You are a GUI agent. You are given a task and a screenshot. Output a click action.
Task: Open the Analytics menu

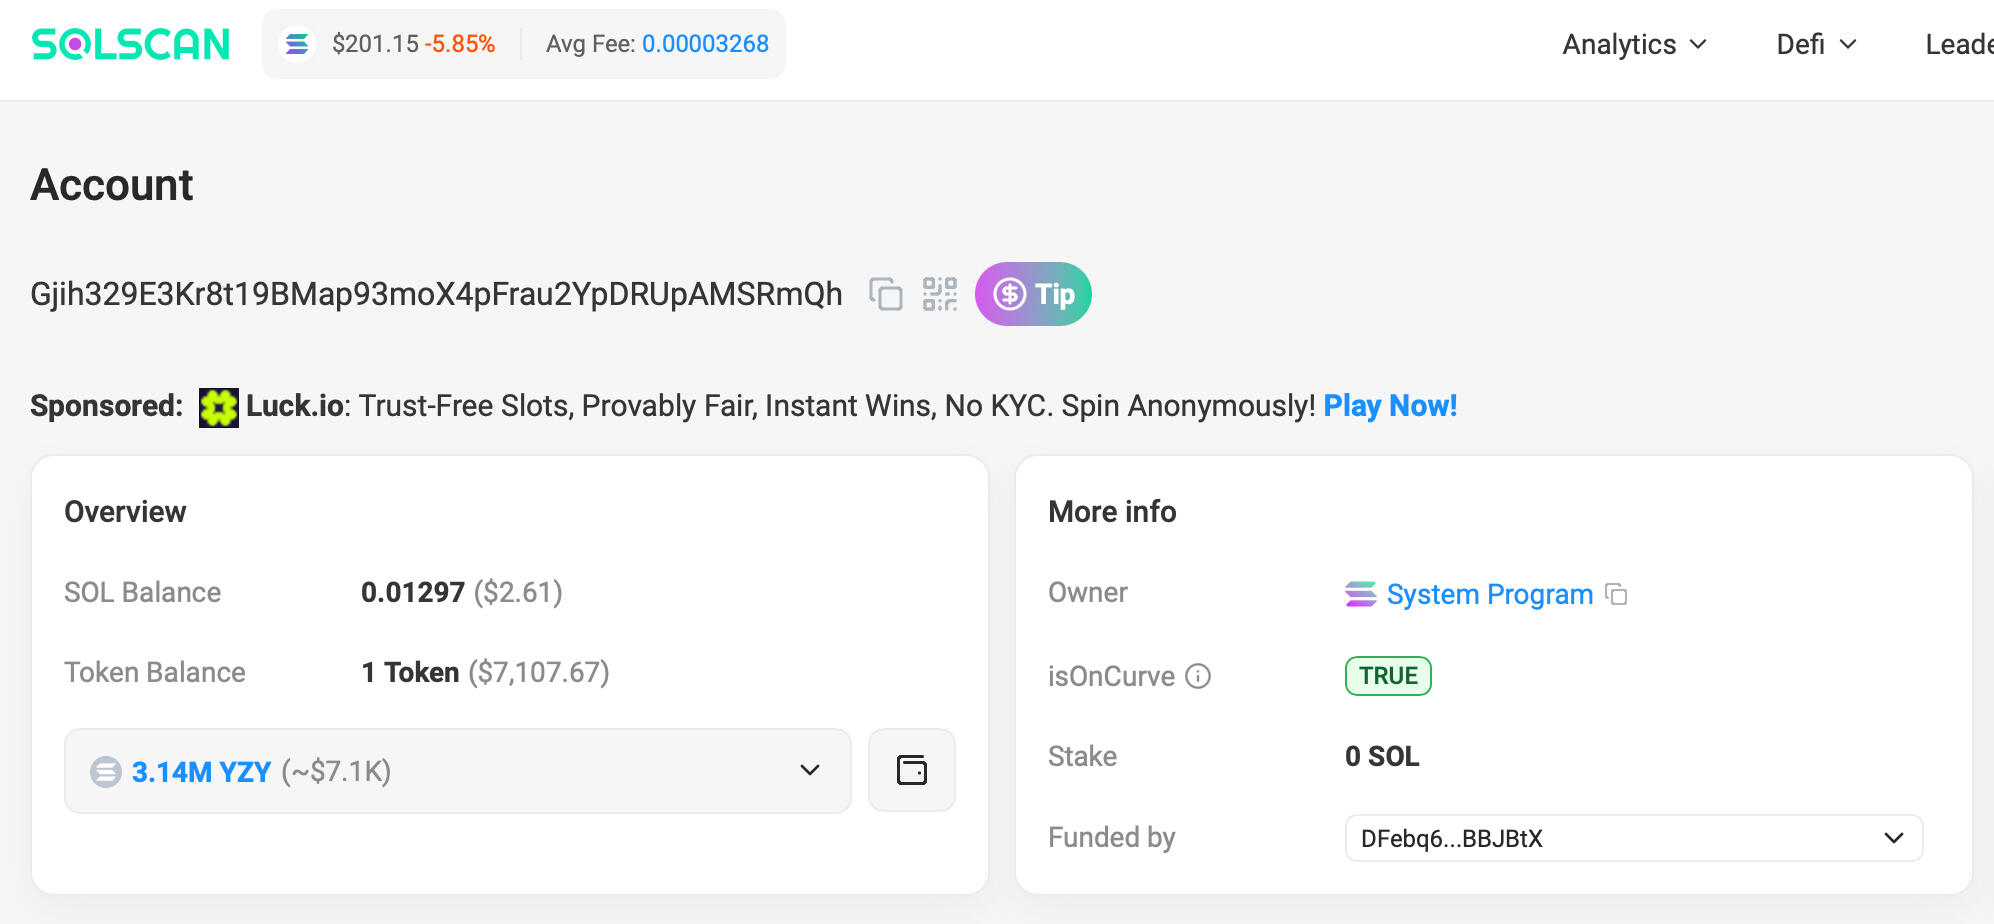coord(1634,44)
